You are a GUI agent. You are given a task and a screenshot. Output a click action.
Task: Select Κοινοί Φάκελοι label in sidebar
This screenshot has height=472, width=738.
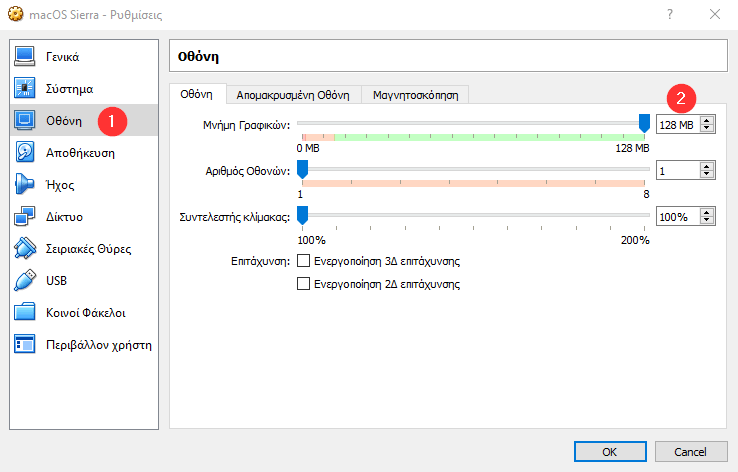(86, 312)
